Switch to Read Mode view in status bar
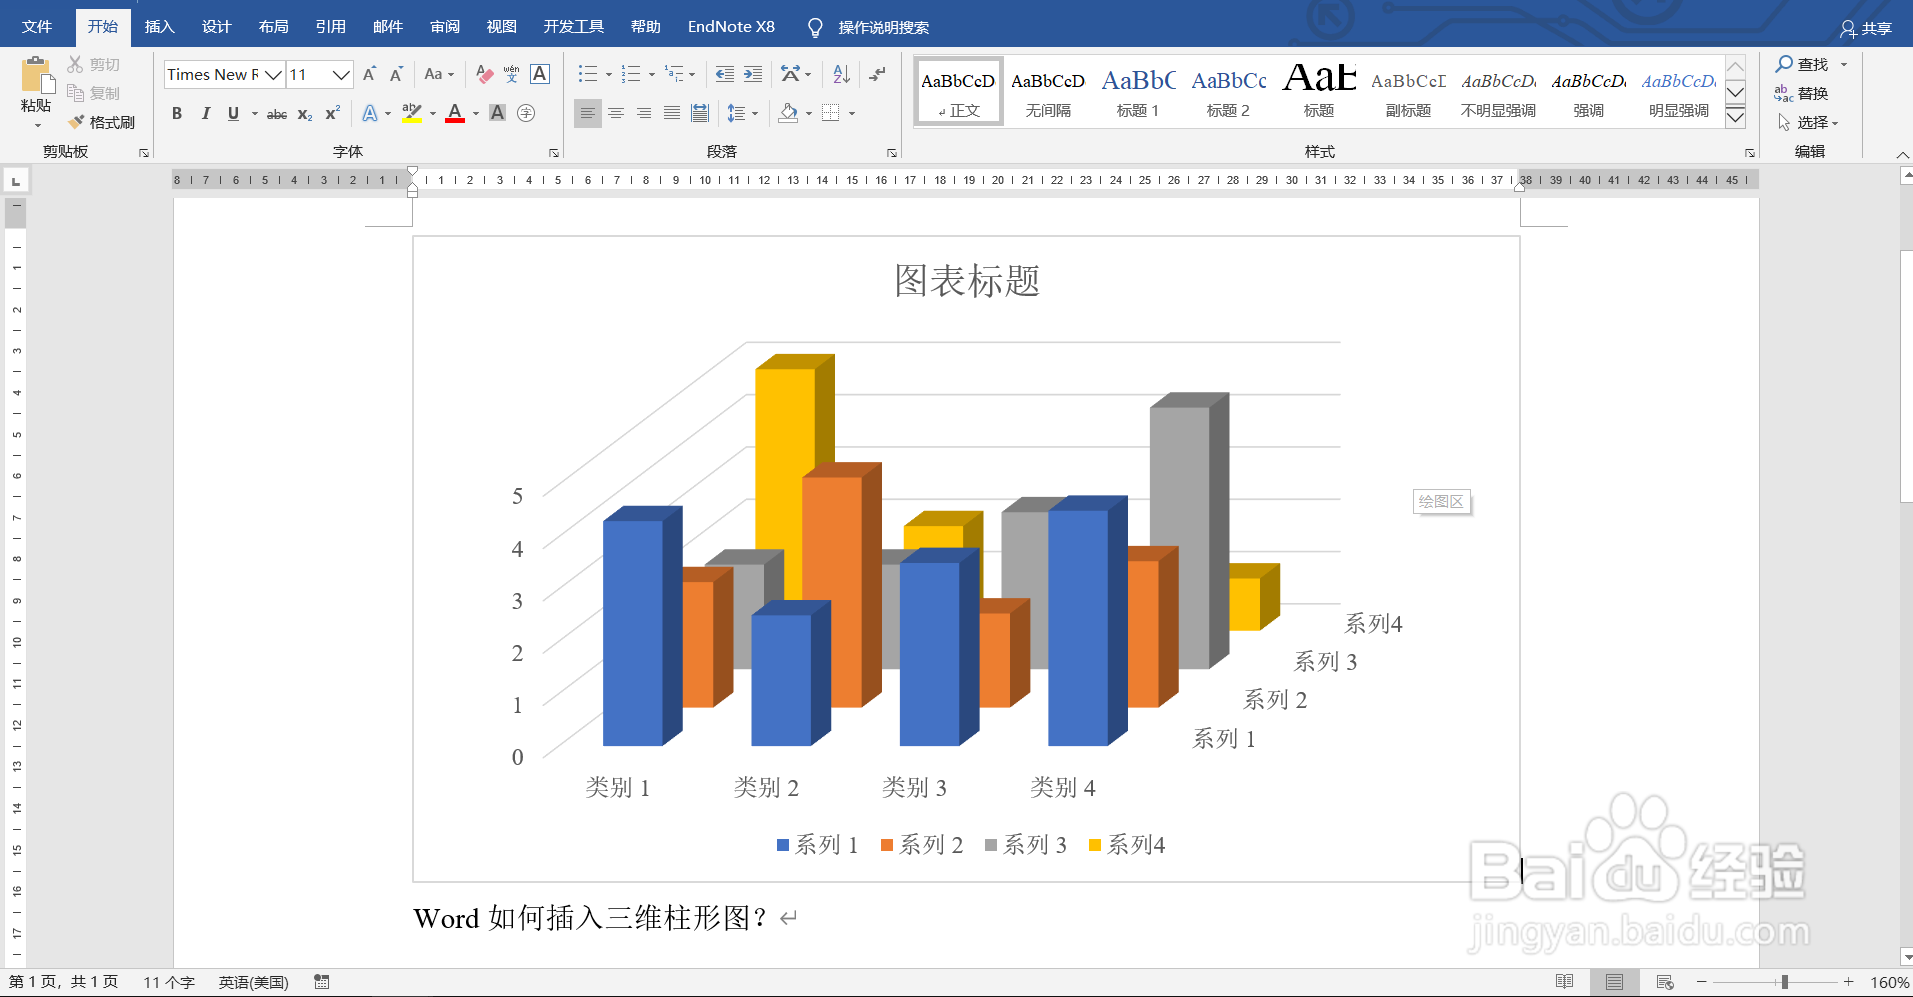Image resolution: width=1913 pixels, height=997 pixels. point(1565,982)
